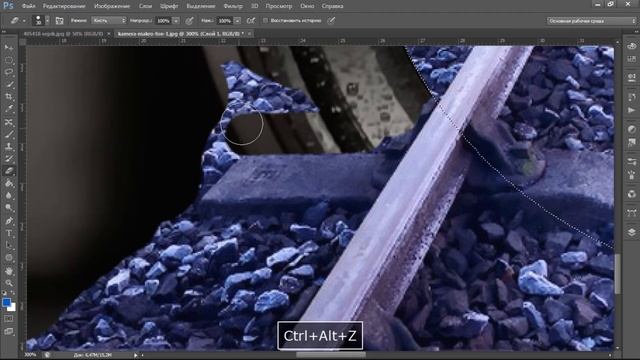This screenshot has width=640, height=360.
Task: Open the 3D menu
Action: (x=254, y=6)
